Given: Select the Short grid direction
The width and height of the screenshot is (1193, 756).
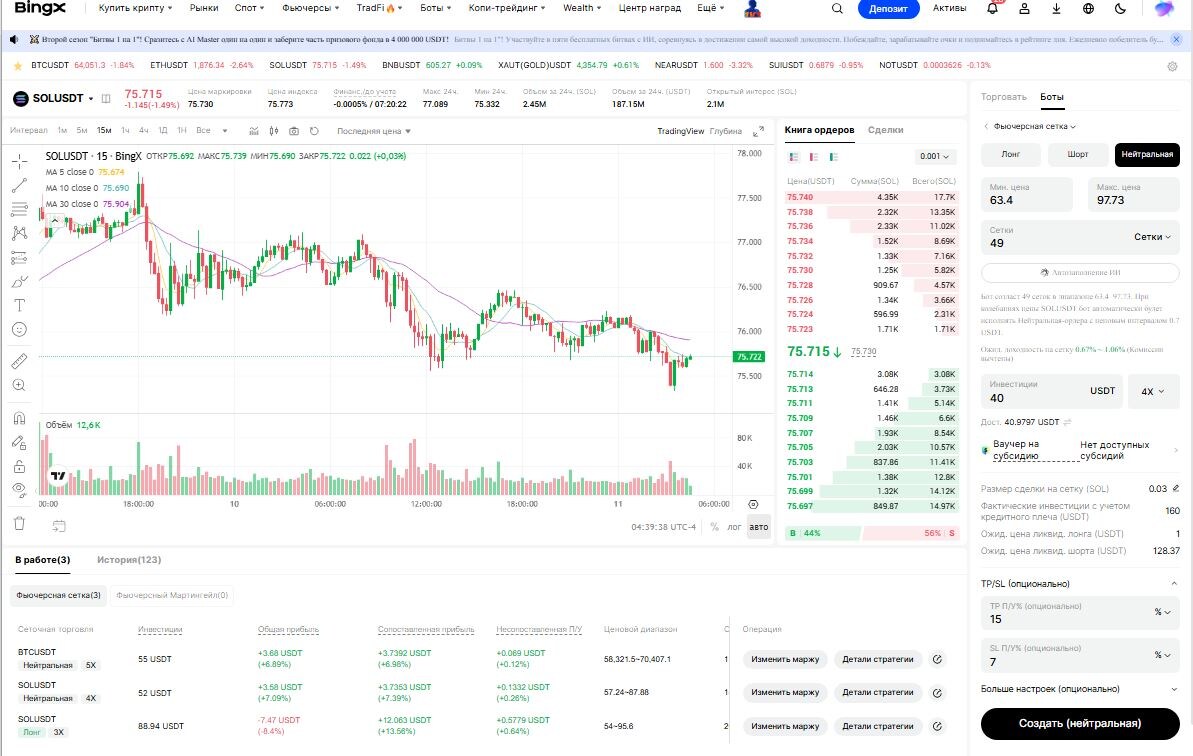Looking at the screenshot, I should click(1077, 154).
